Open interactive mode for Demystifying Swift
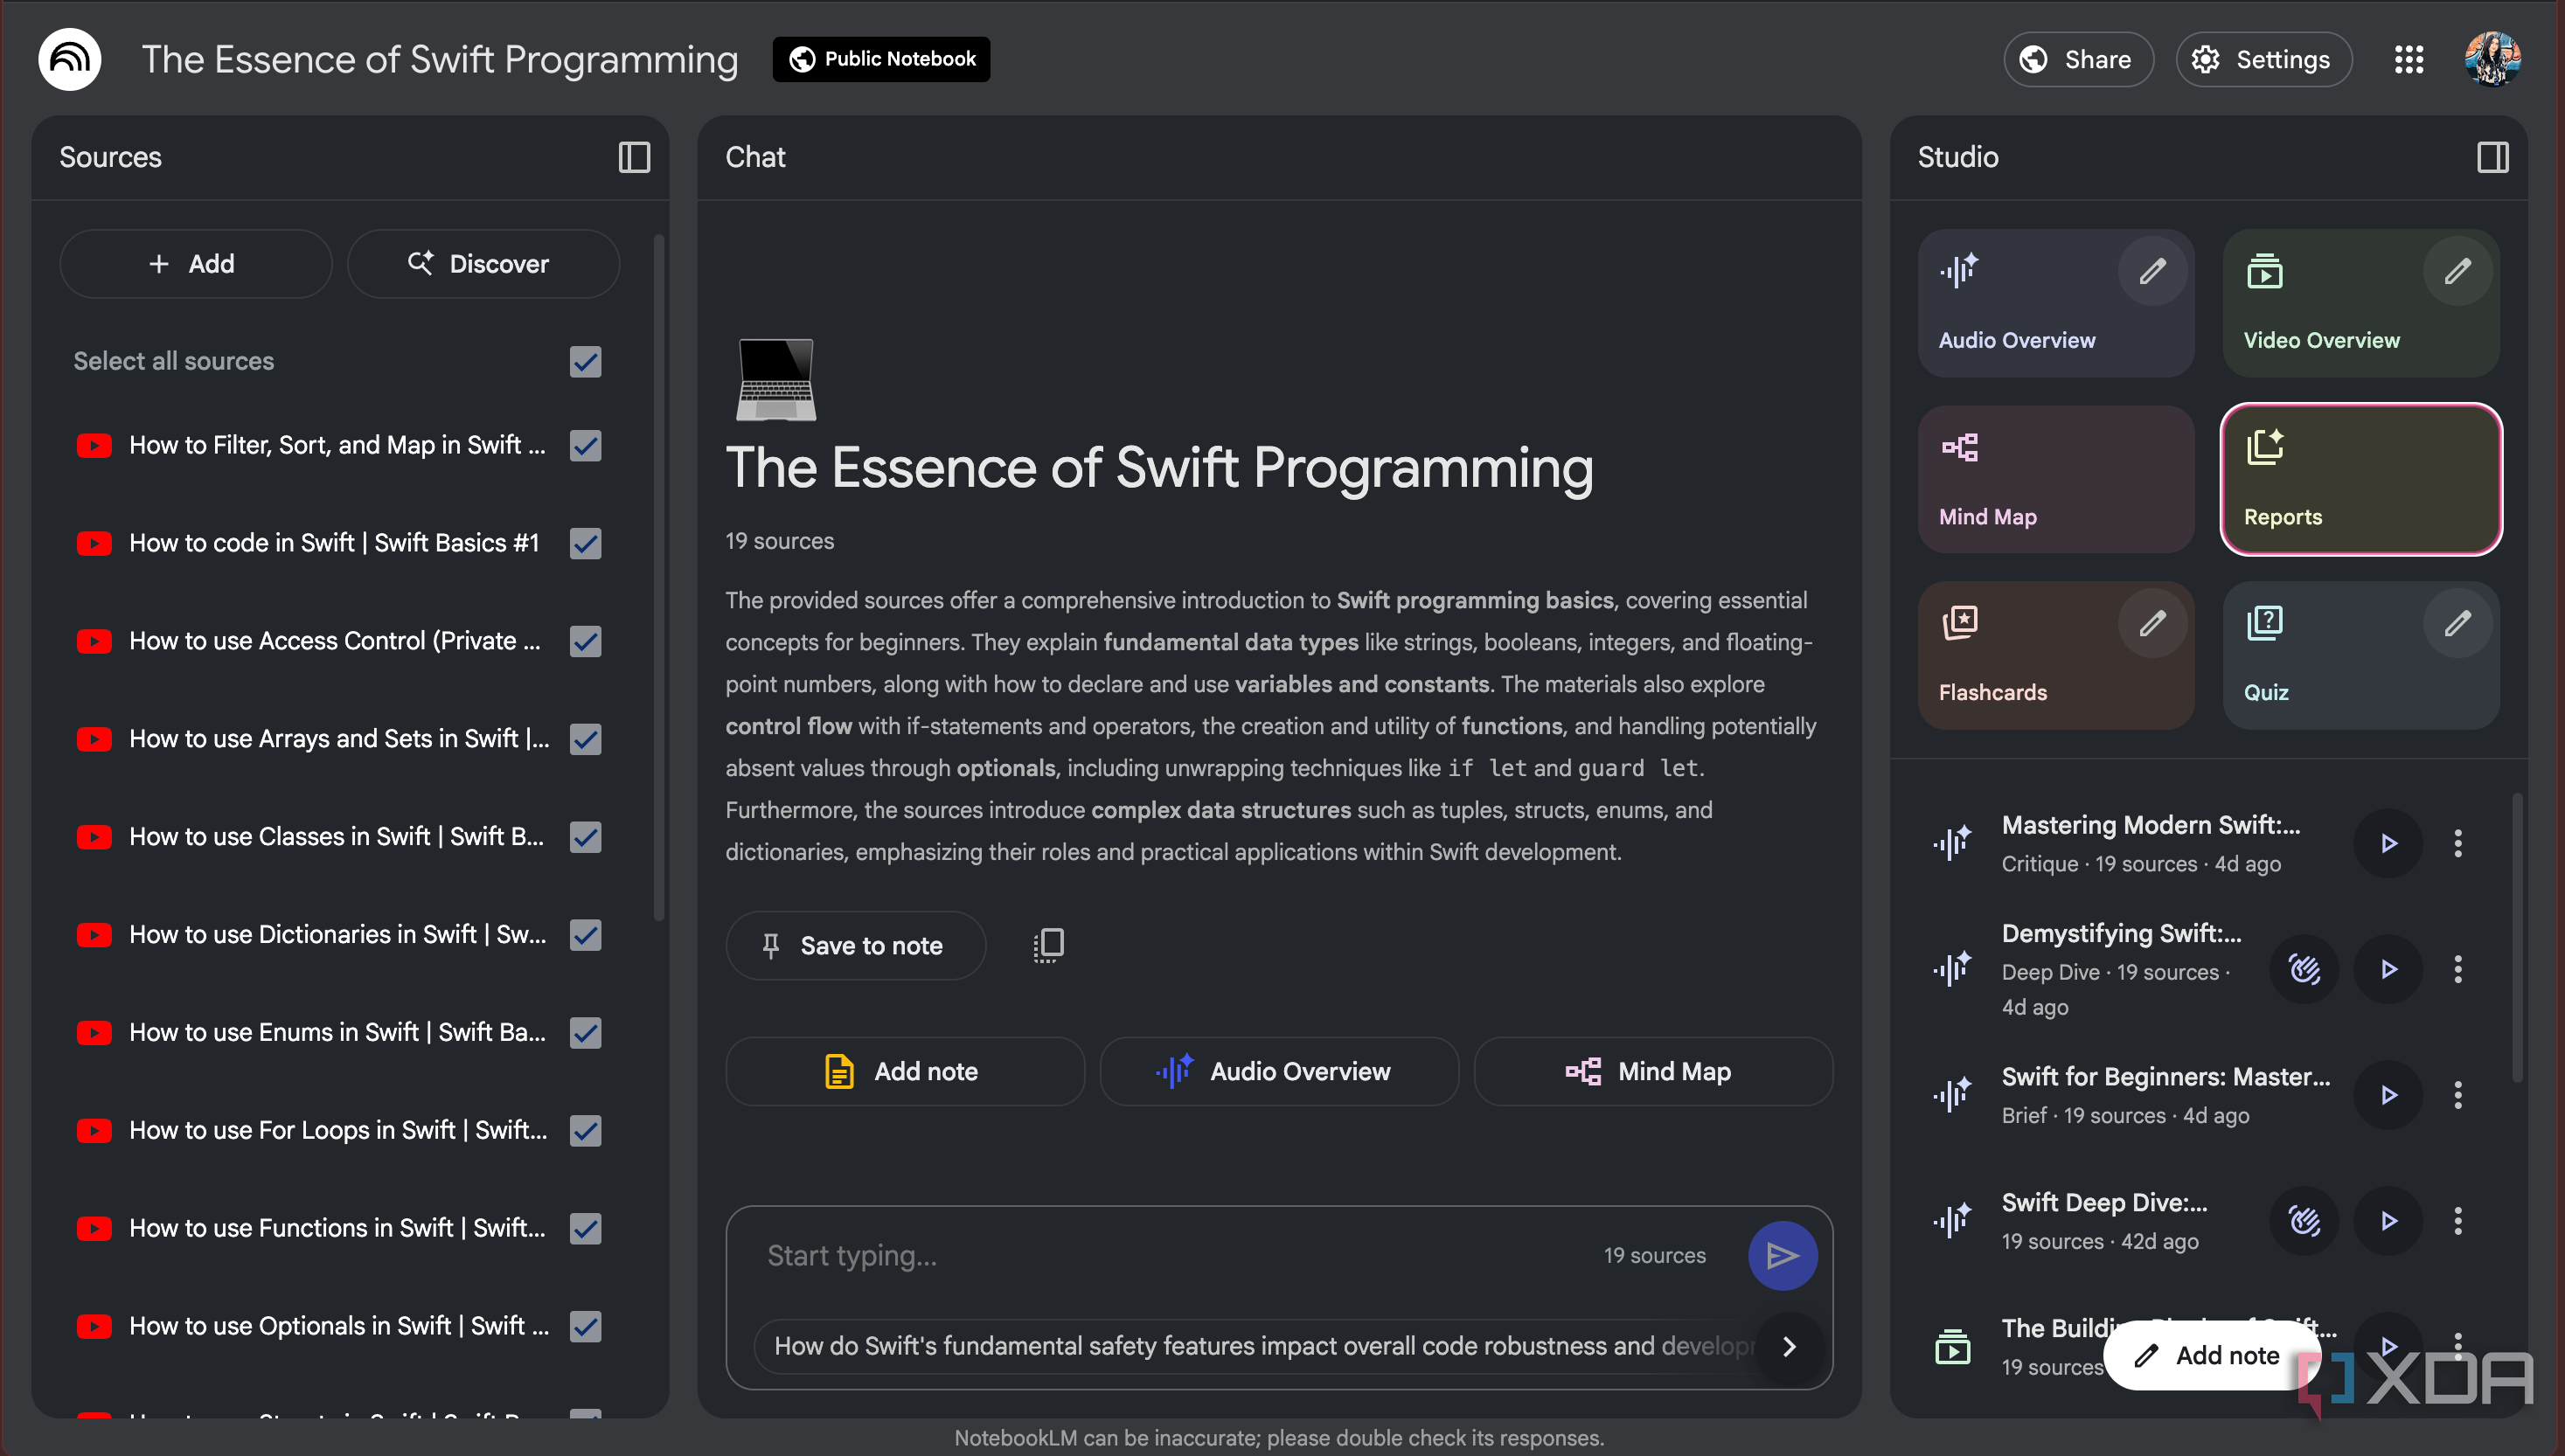Viewport: 2565px width, 1456px height. click(2304, 969)
